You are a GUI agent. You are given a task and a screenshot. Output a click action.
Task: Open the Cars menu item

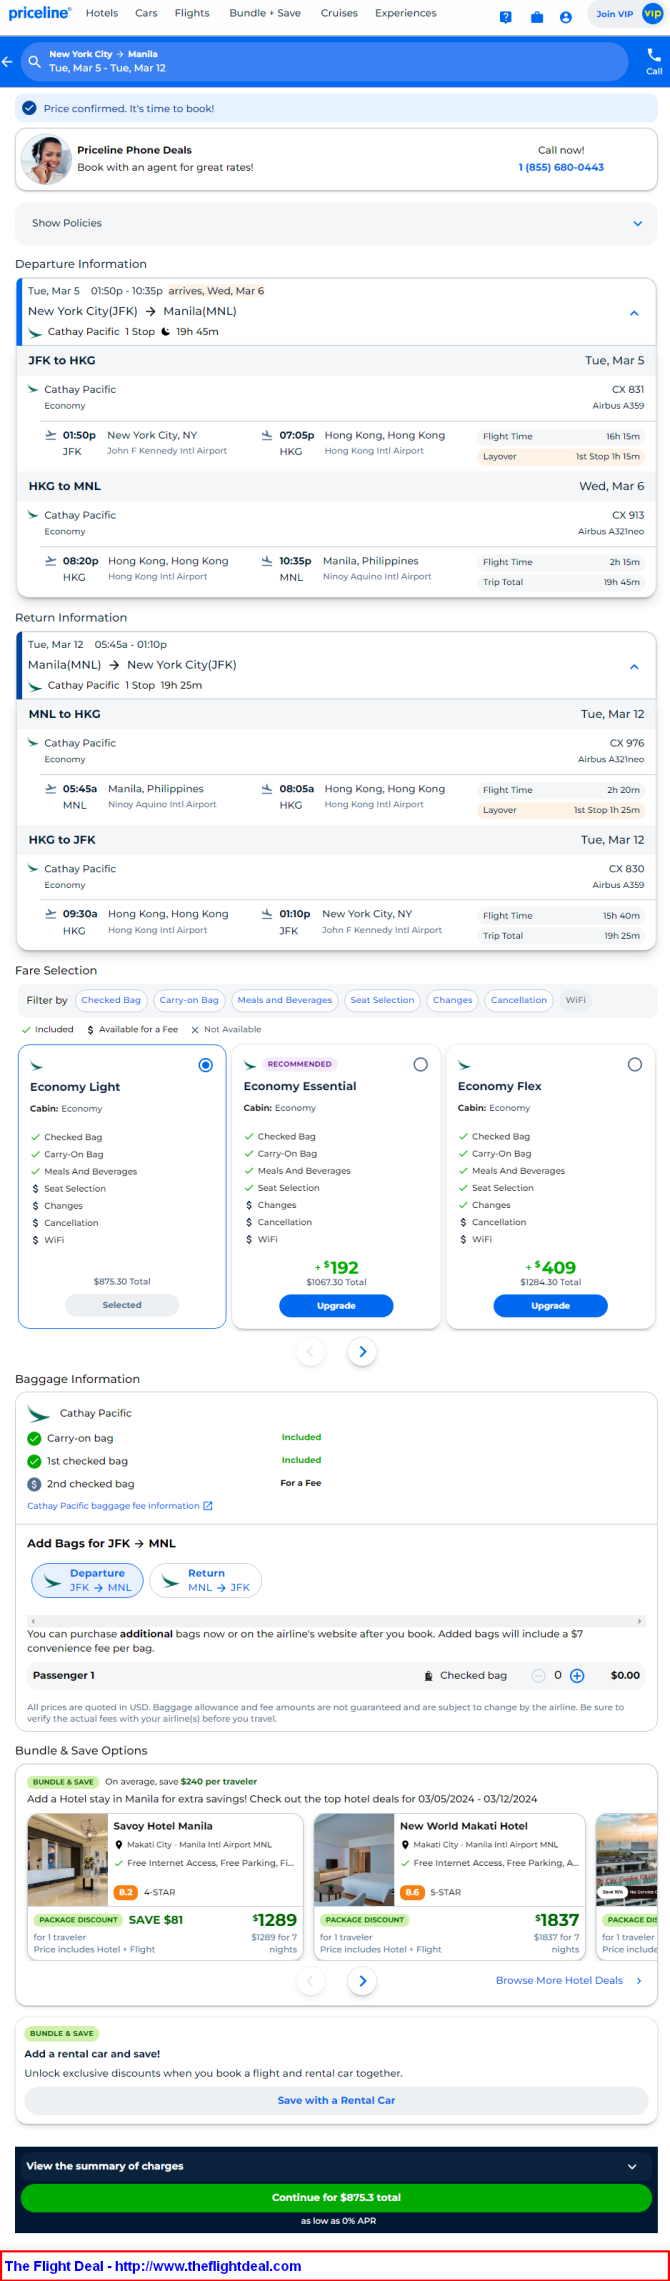coord(146,13)
